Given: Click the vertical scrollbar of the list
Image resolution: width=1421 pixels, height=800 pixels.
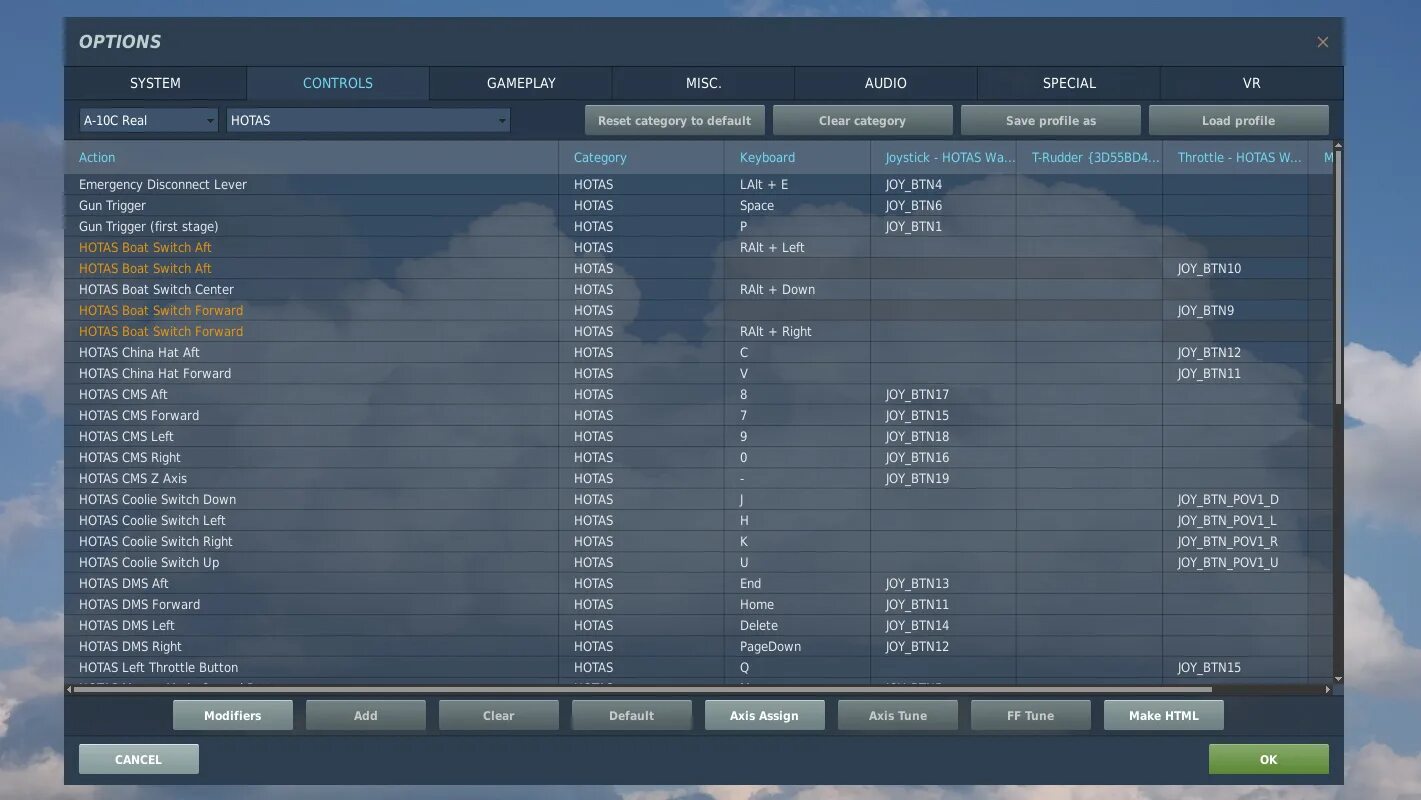Looking at the screenshot, I should click(x=1338, y=280).
